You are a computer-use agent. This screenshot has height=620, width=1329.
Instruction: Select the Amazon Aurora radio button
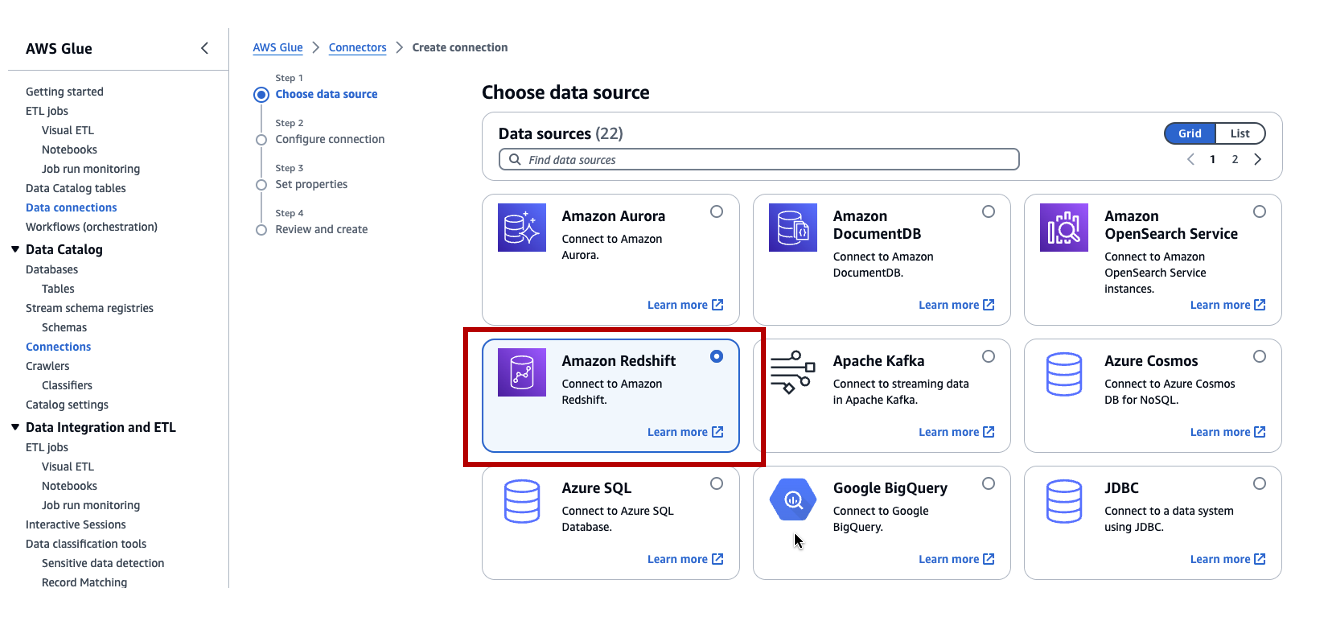(716, 212)
